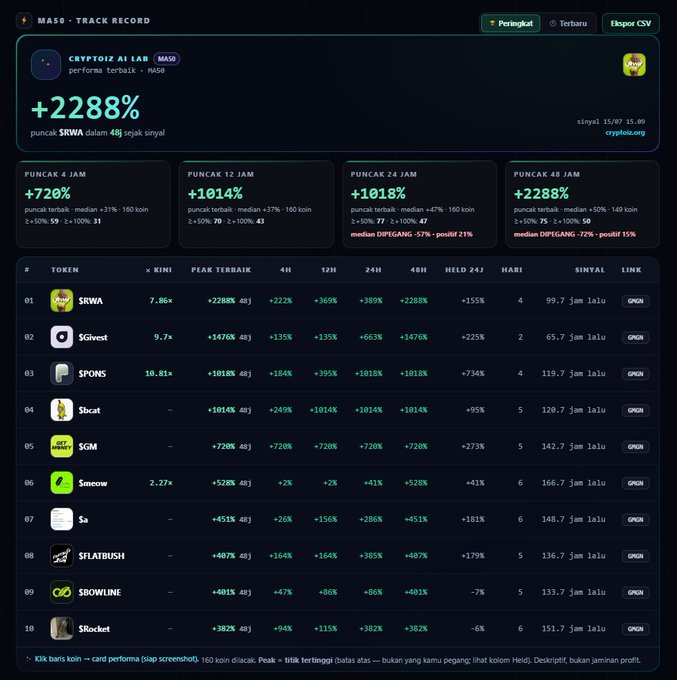Open GMGN link for $PONS row
677x680 pixels.
(x=635, y=373)
